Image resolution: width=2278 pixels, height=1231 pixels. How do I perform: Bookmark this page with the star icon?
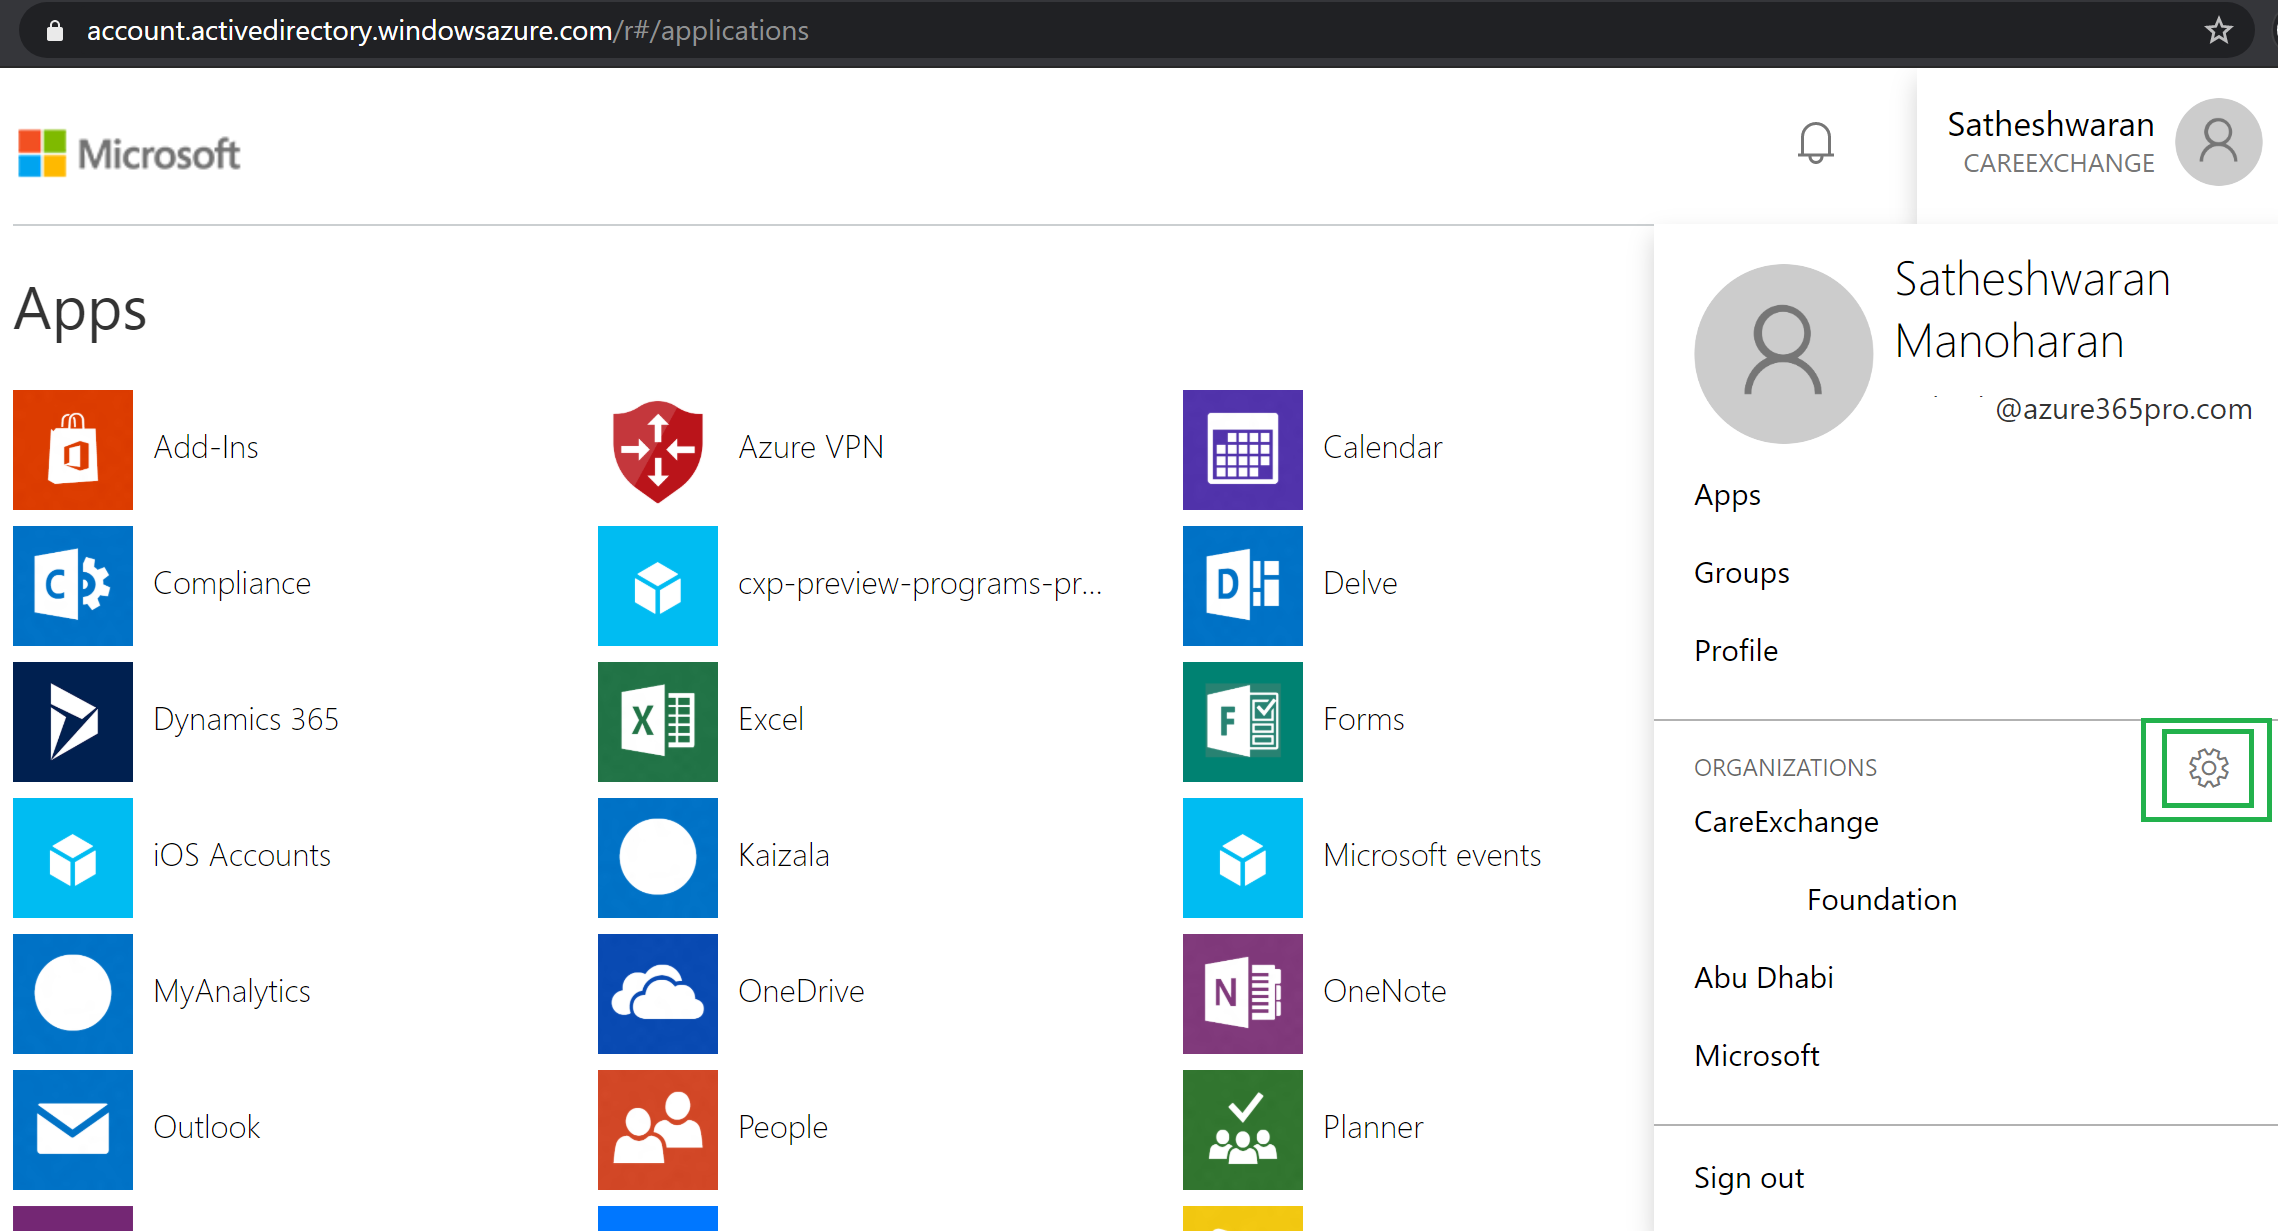pos(2218,31)
